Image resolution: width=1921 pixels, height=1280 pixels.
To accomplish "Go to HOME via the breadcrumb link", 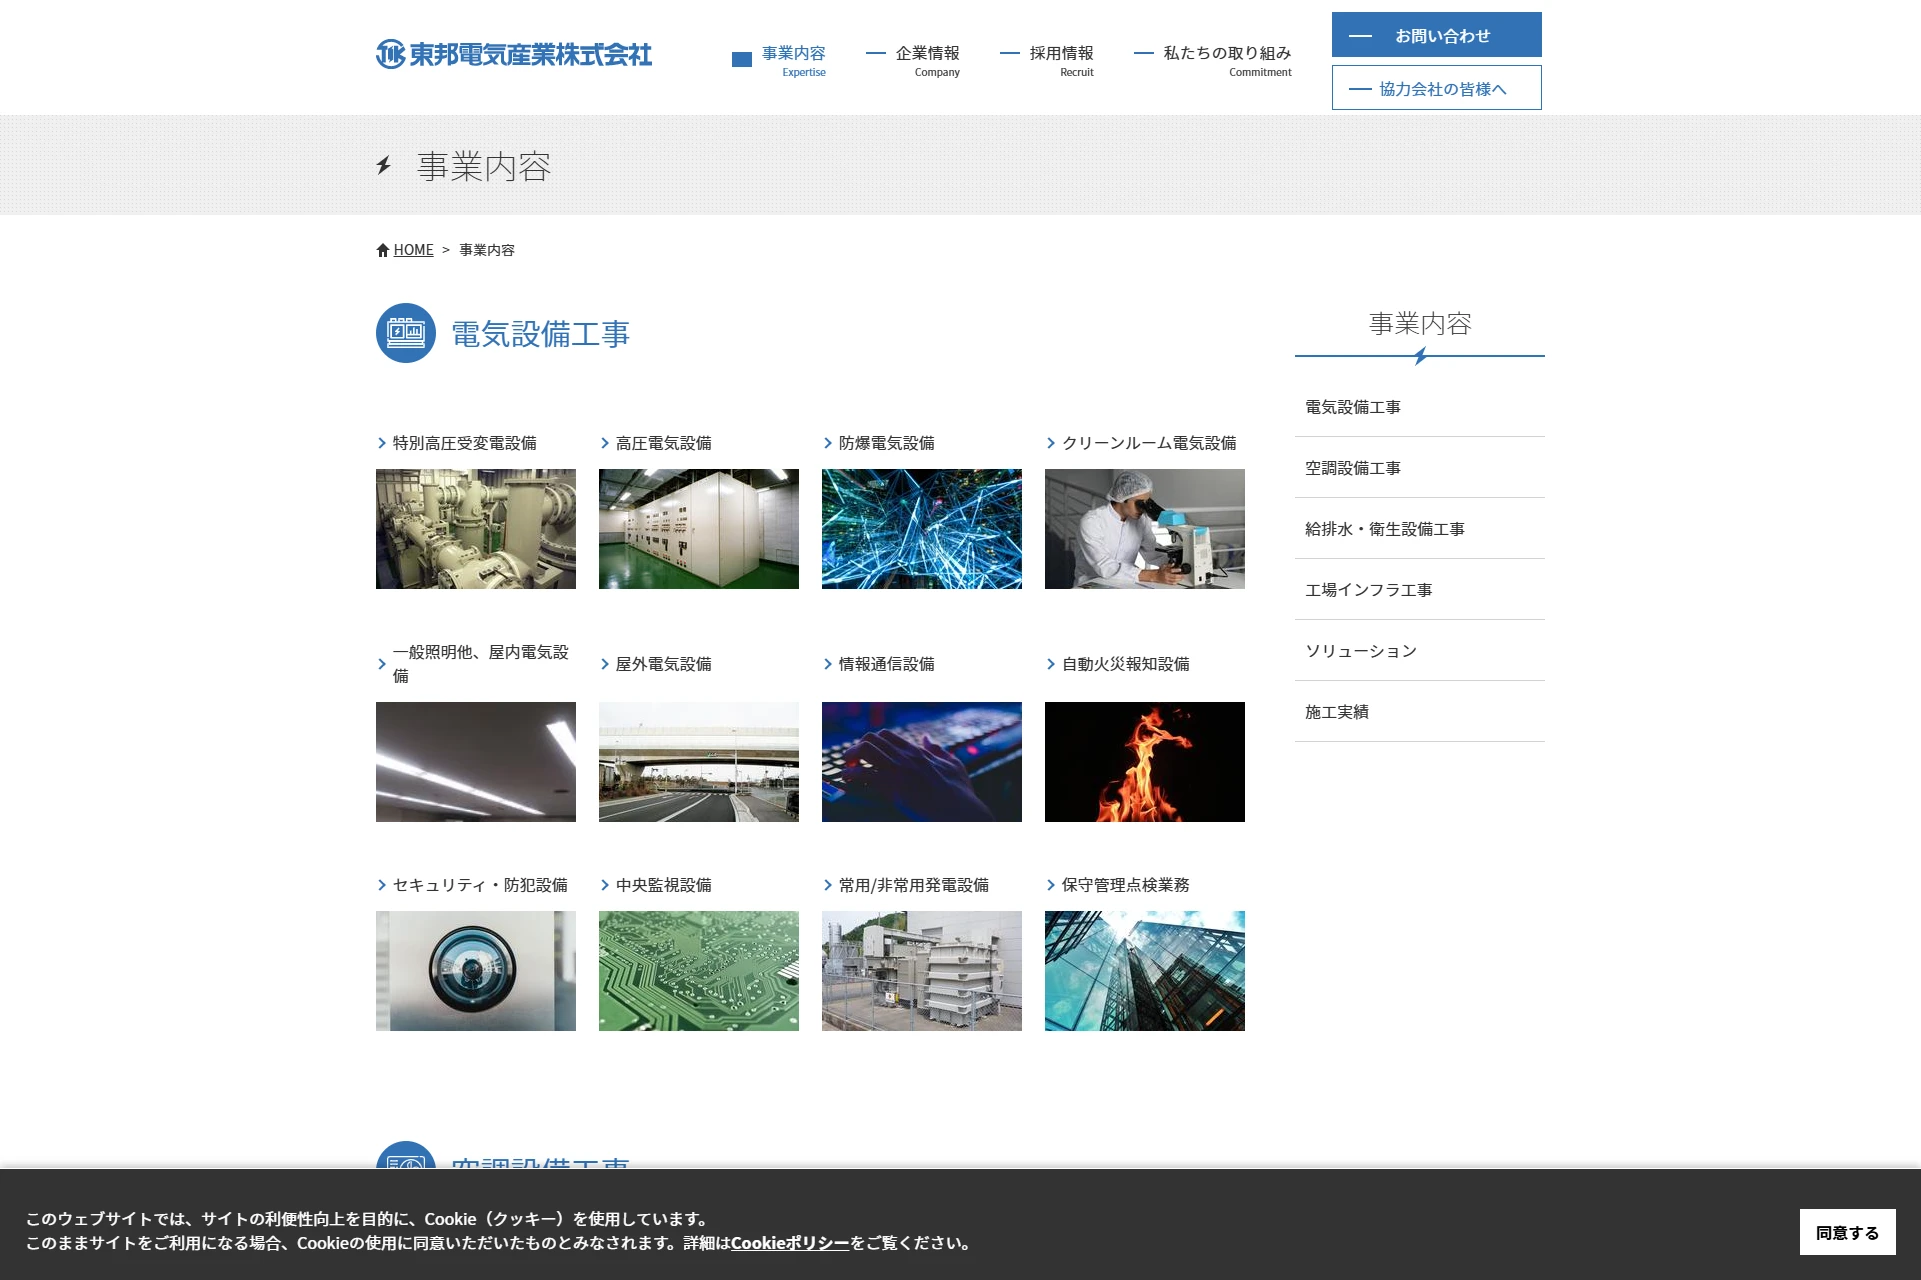I will [x=413, y=250].
